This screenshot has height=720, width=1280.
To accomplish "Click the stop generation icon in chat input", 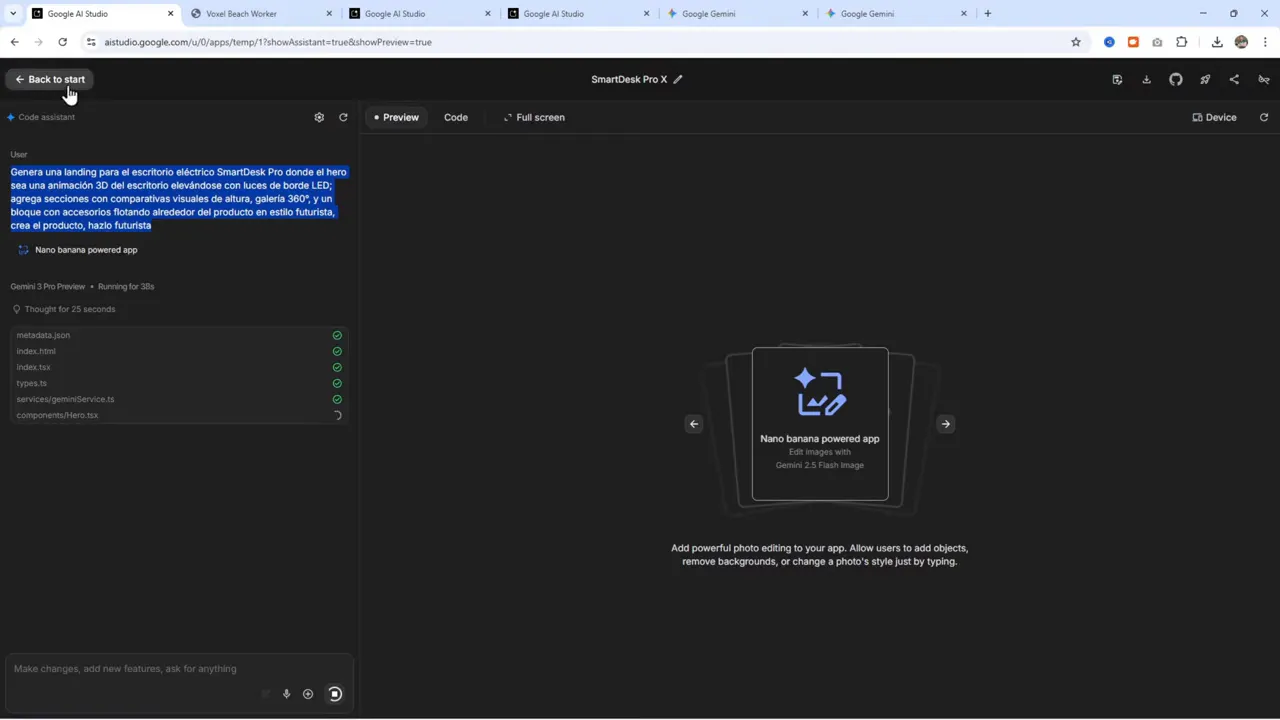I will pyautogui.click(x=334, y=693).
